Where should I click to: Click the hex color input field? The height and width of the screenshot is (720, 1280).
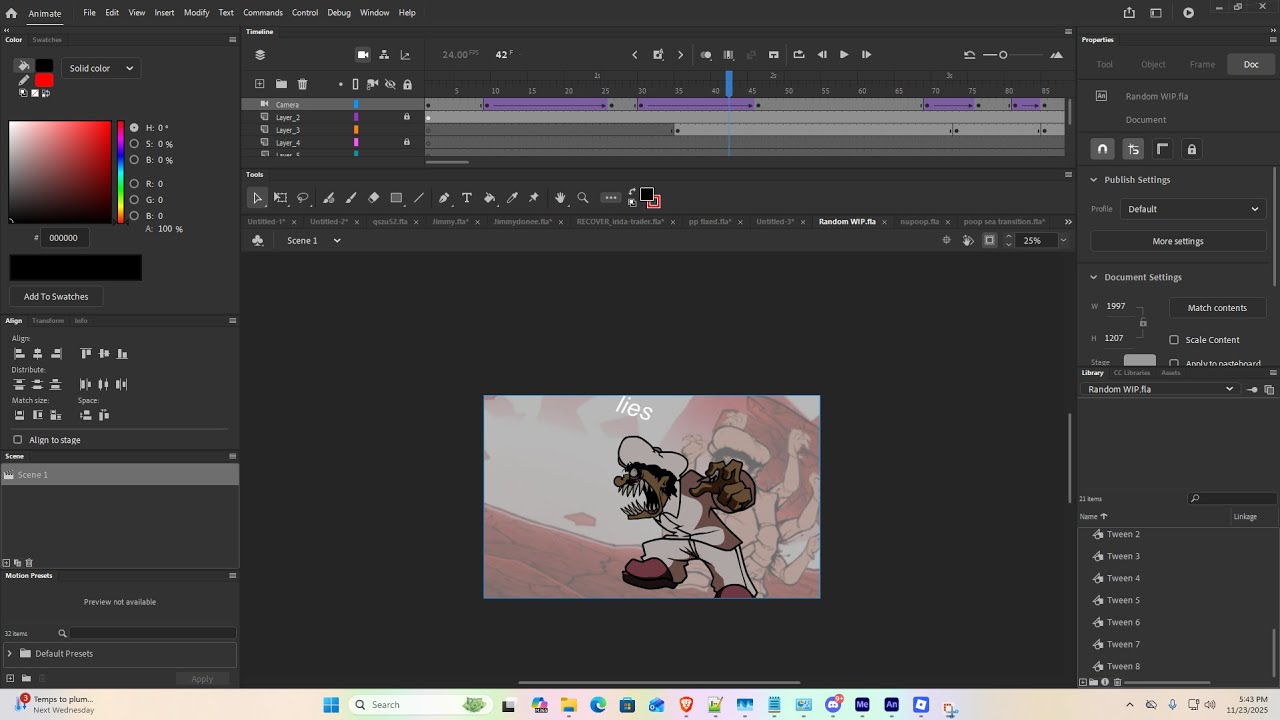64,238
